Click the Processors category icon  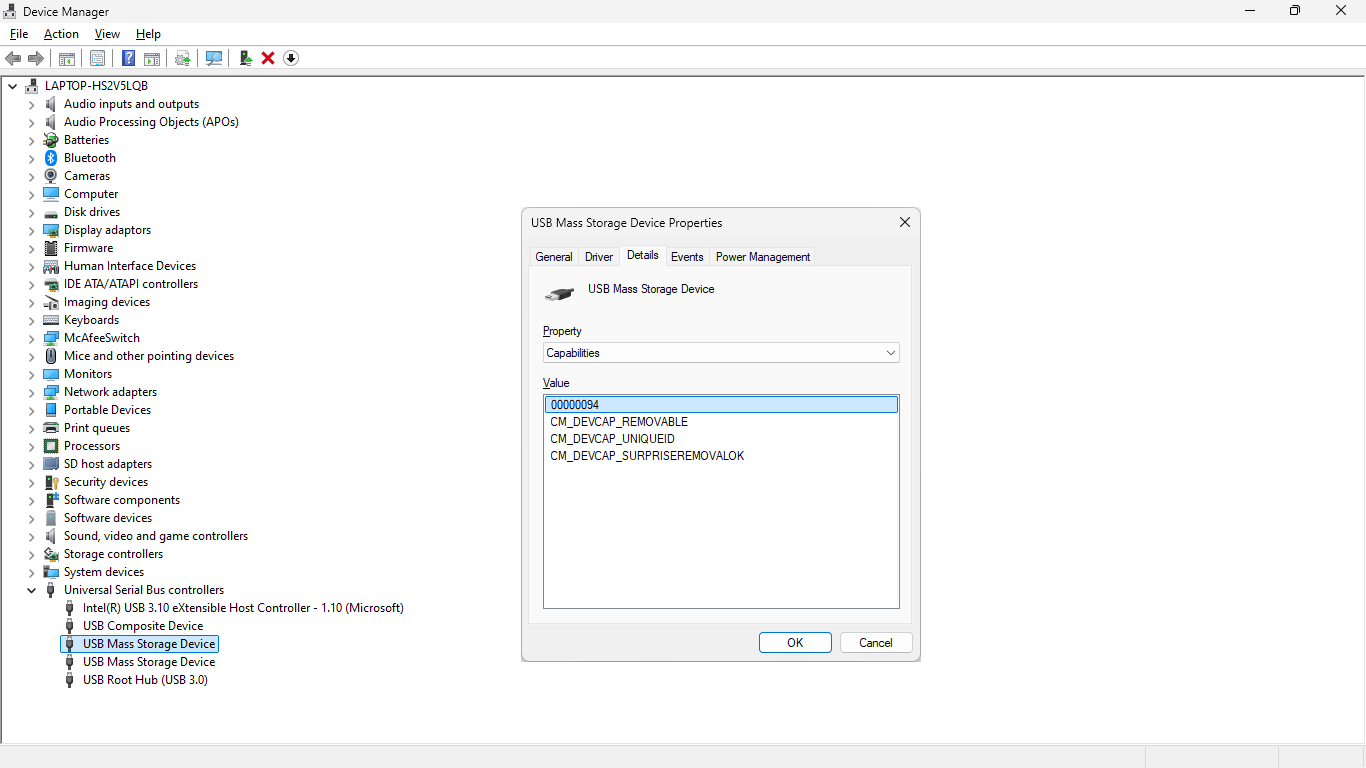[x=51, y=446]
